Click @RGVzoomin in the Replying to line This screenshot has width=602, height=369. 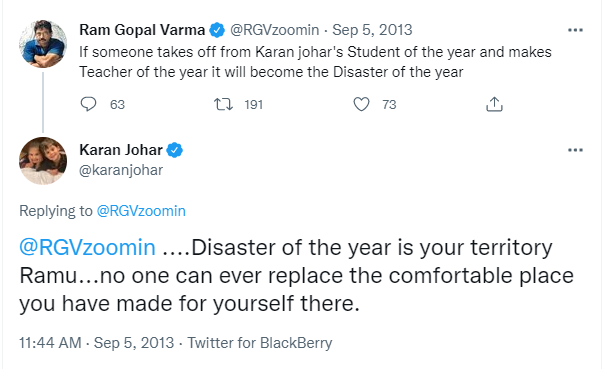141,211
